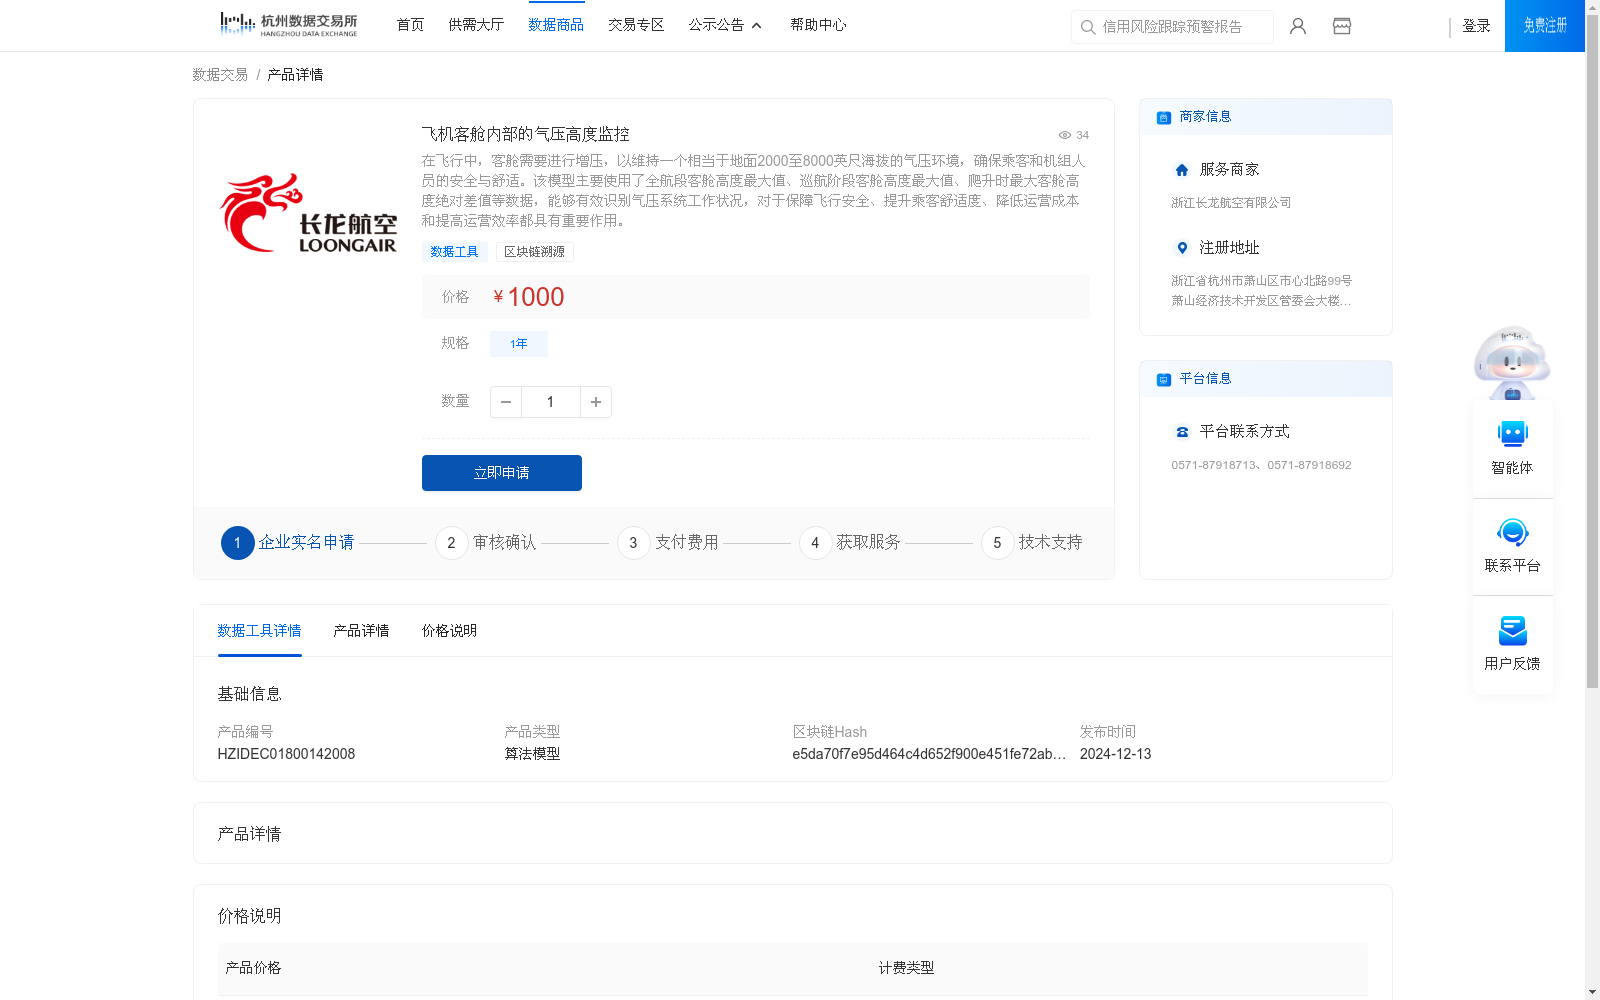Click the search magnifier icon
The height and width of the screenshot is (1000, 1600).
point(1087,27)
